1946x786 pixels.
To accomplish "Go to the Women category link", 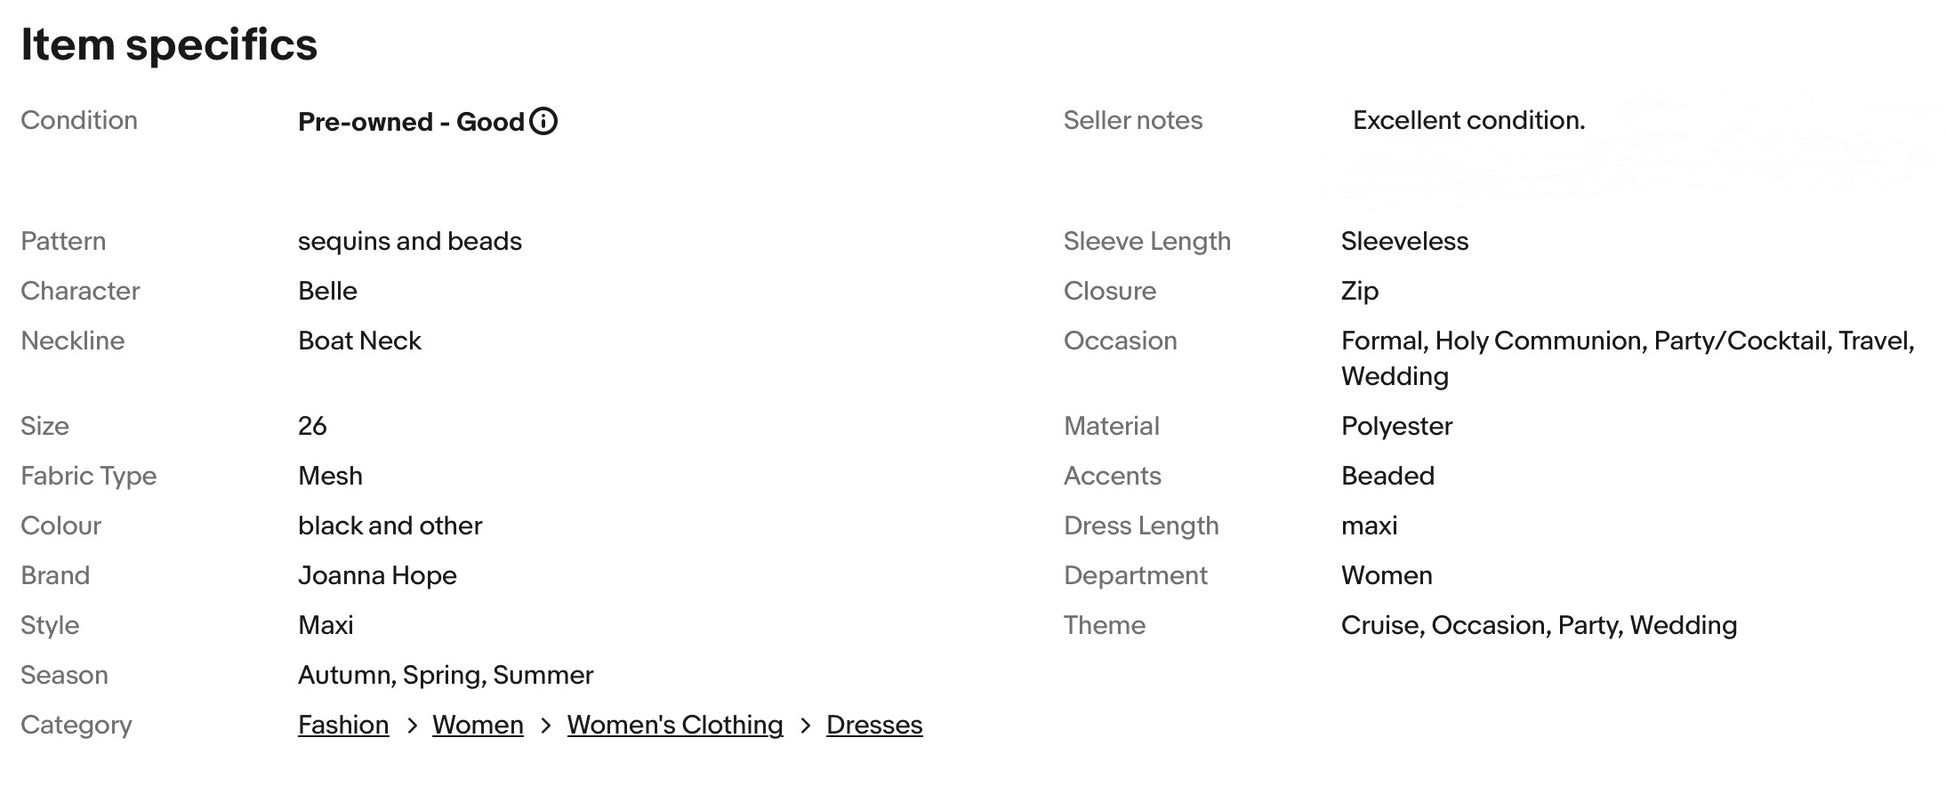I will [x=477, y=725].
